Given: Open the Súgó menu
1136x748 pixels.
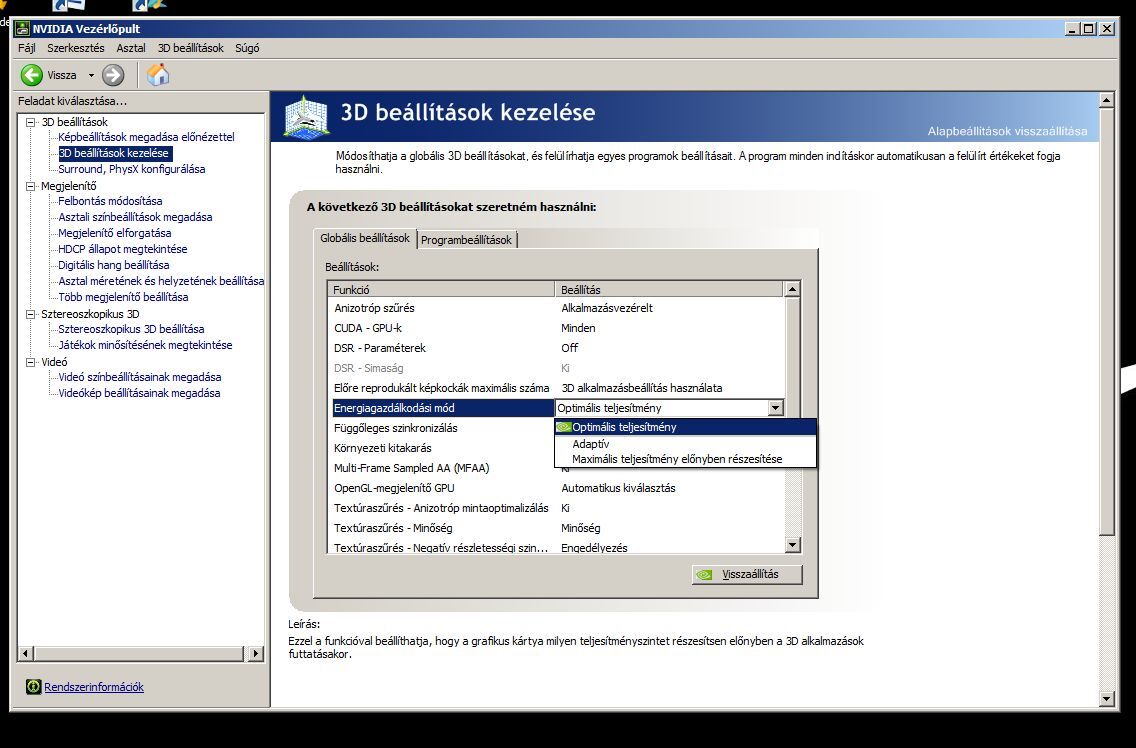Looking at the screenshot, I should pos(247,48).
